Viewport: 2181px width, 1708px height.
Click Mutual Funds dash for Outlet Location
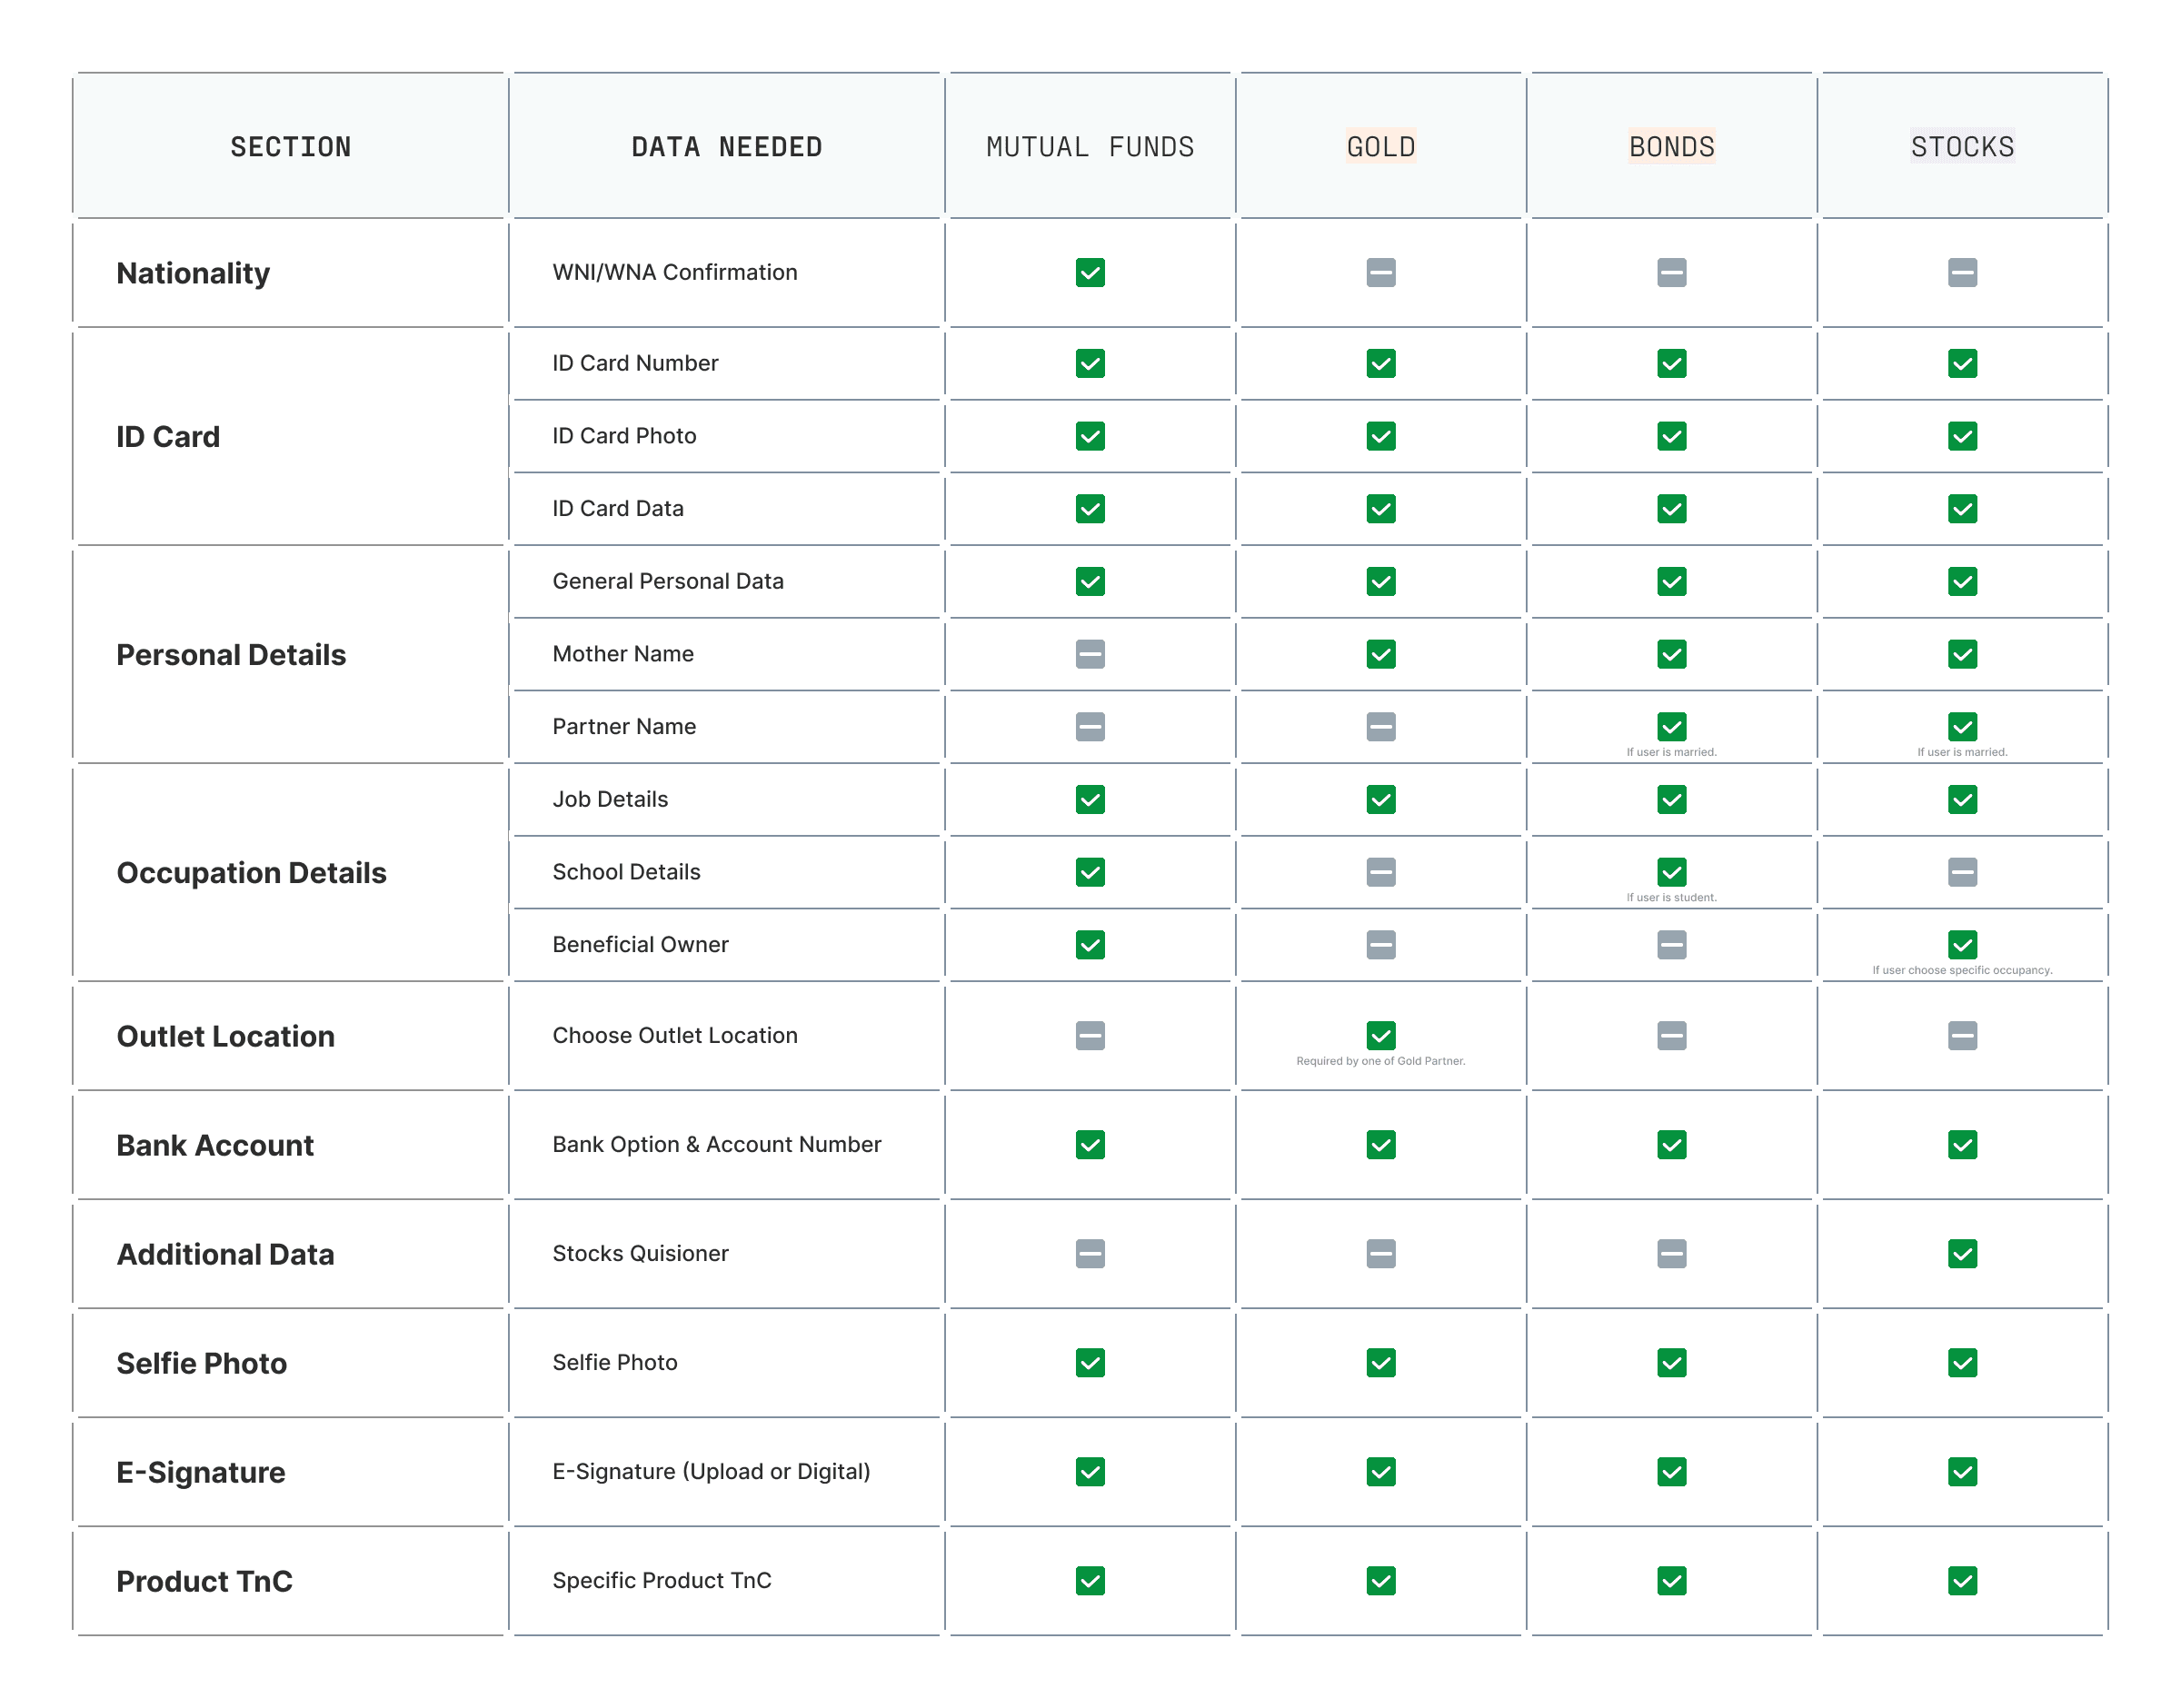pyautogui.click(x=1090, y=1035)
